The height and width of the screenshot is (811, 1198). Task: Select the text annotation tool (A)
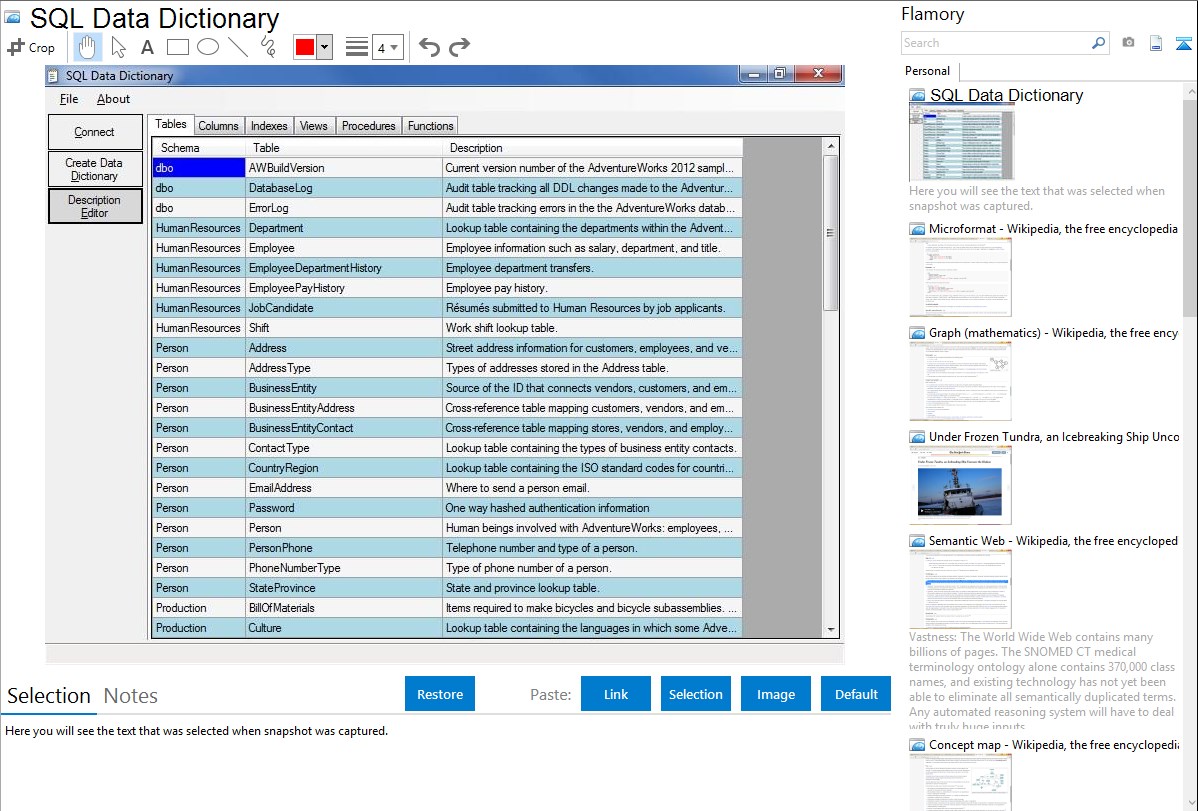pos(147,47)
